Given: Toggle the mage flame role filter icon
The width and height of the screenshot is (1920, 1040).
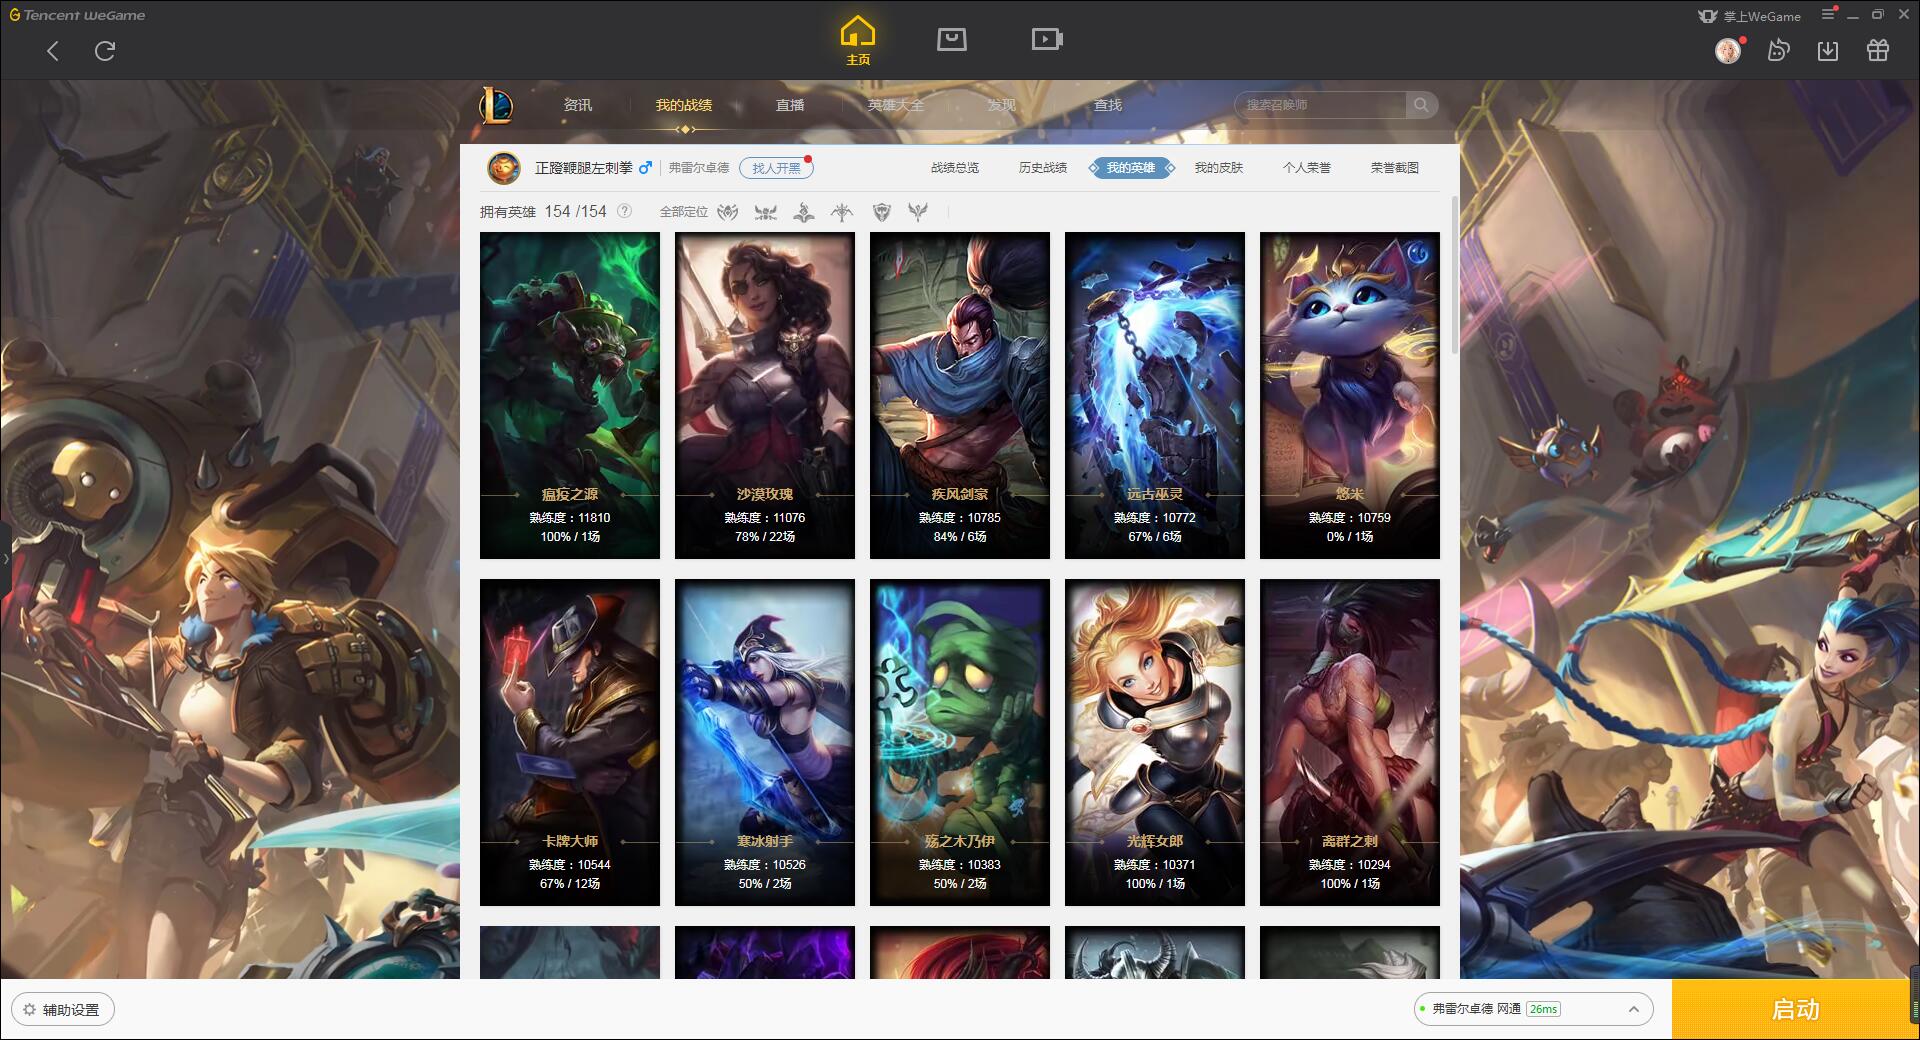Looking at the screenshot, I should tap(804, 212).
